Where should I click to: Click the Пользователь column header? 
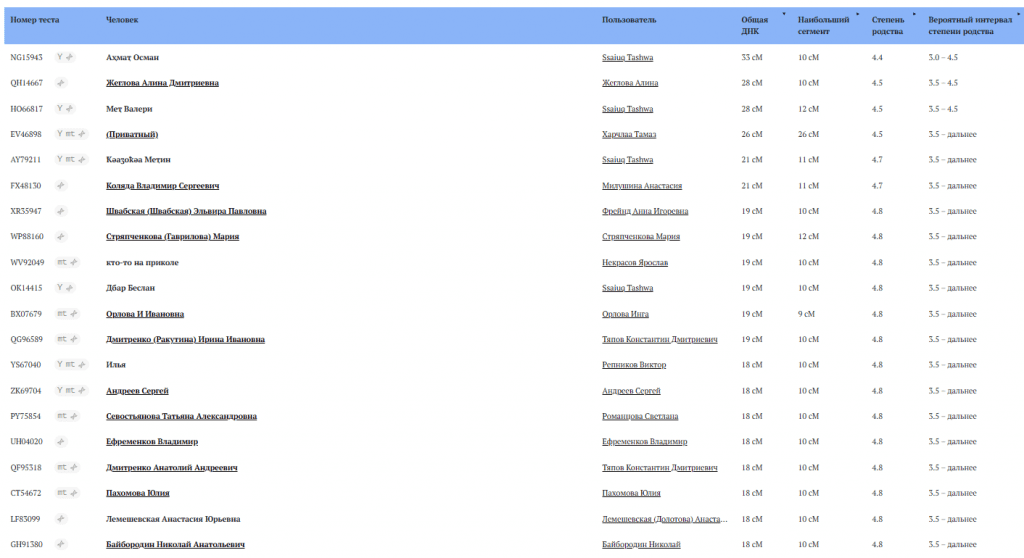[629, 19]
